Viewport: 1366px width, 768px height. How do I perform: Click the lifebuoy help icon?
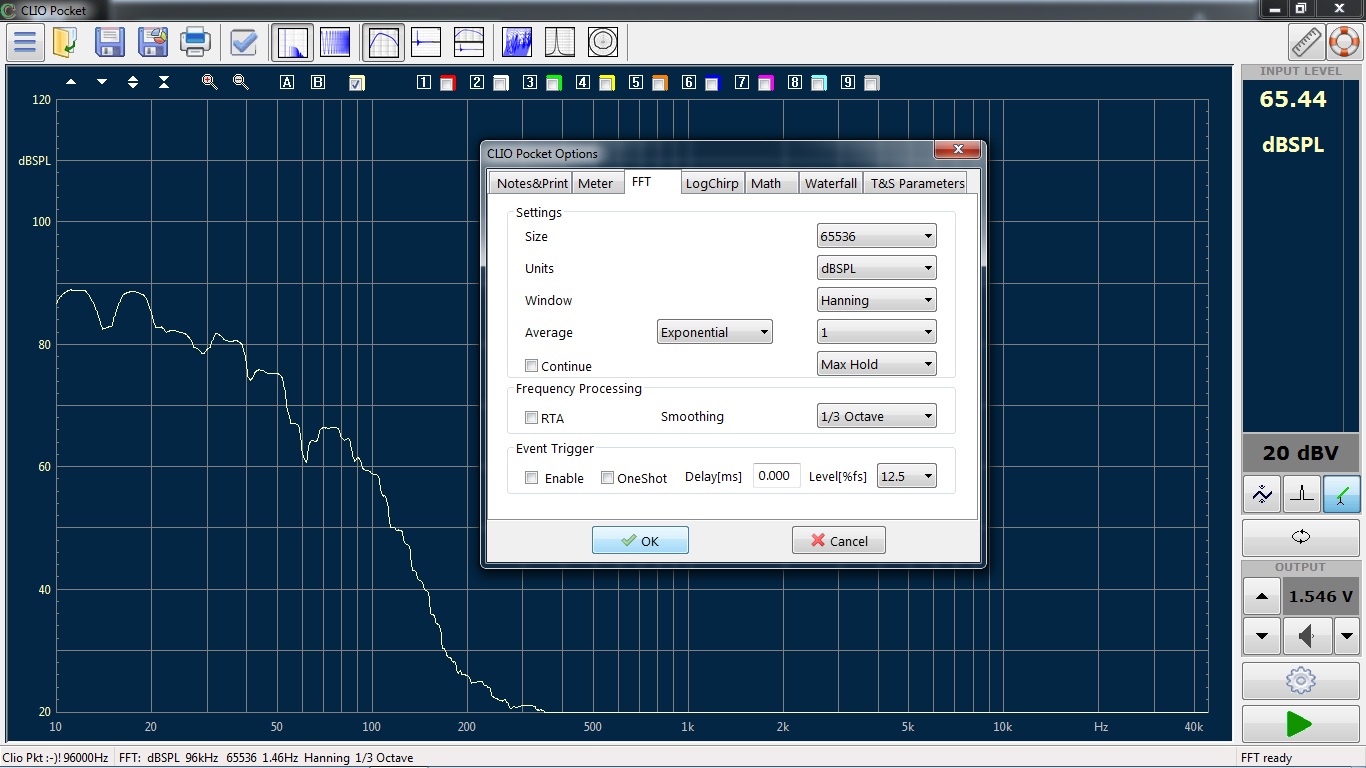coord(1344,42)
